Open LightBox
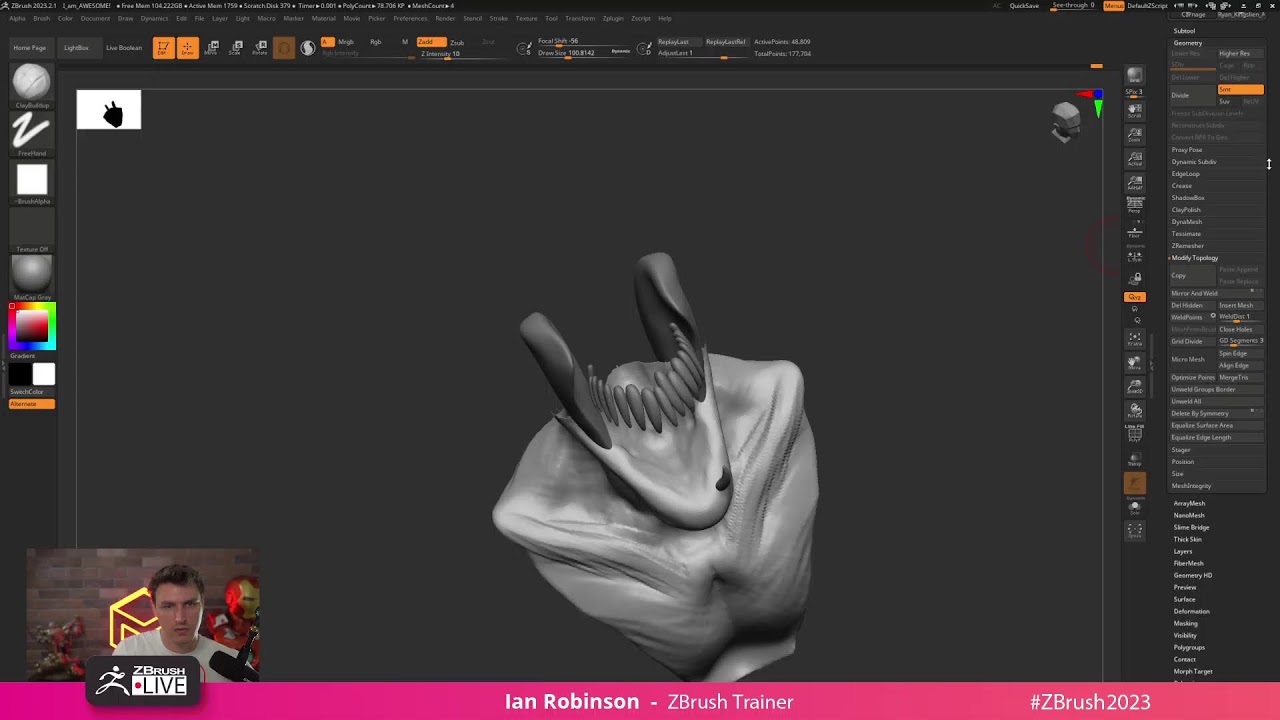 pyautogui.click(x=76, y=48)
